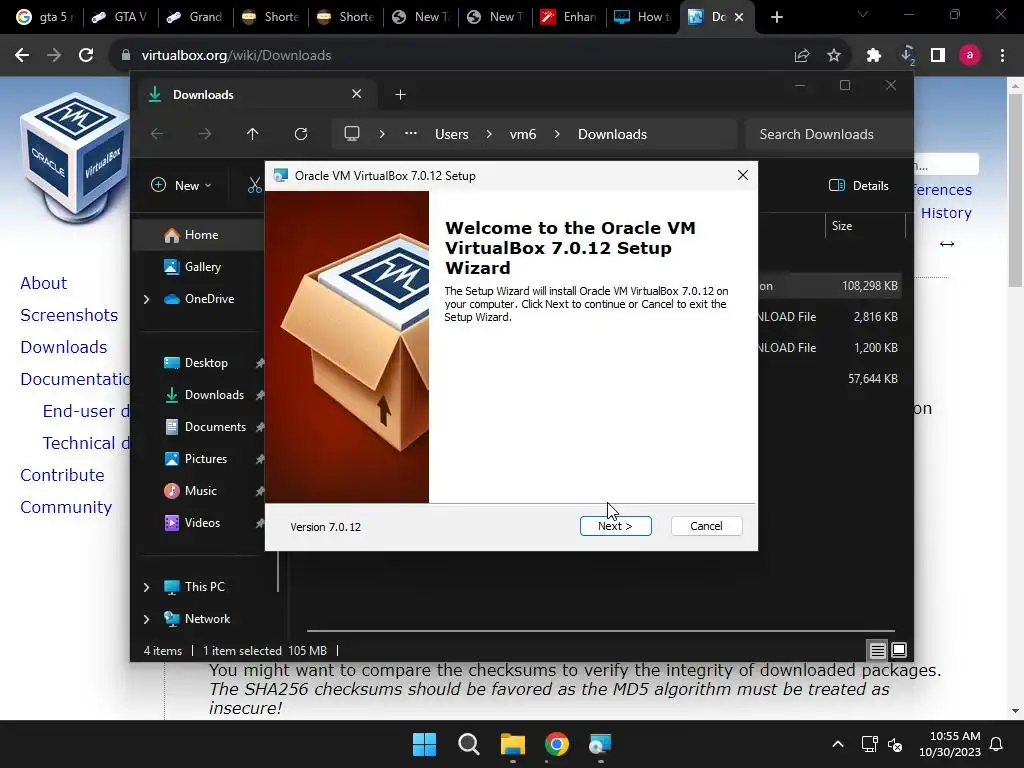
Task: Go up one folder in File Explorer
Action: tap(253, 134)
